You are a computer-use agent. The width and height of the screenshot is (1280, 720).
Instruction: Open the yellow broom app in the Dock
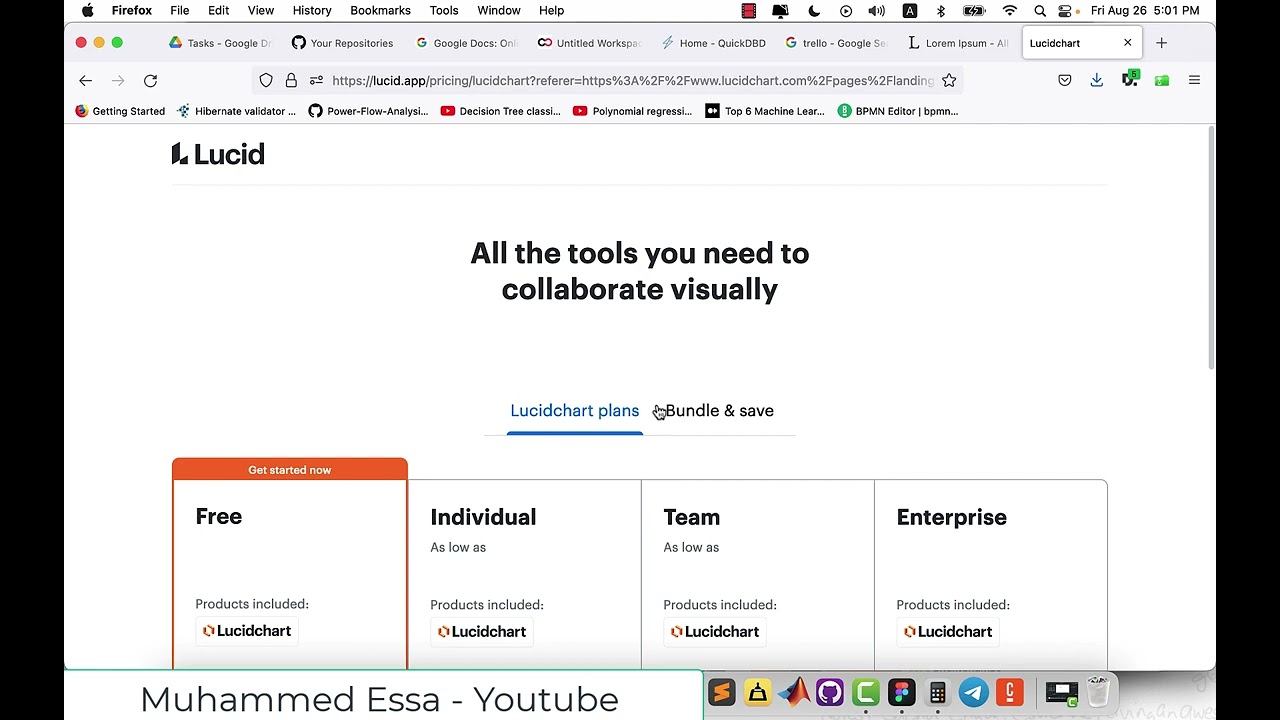click(757, 692)
